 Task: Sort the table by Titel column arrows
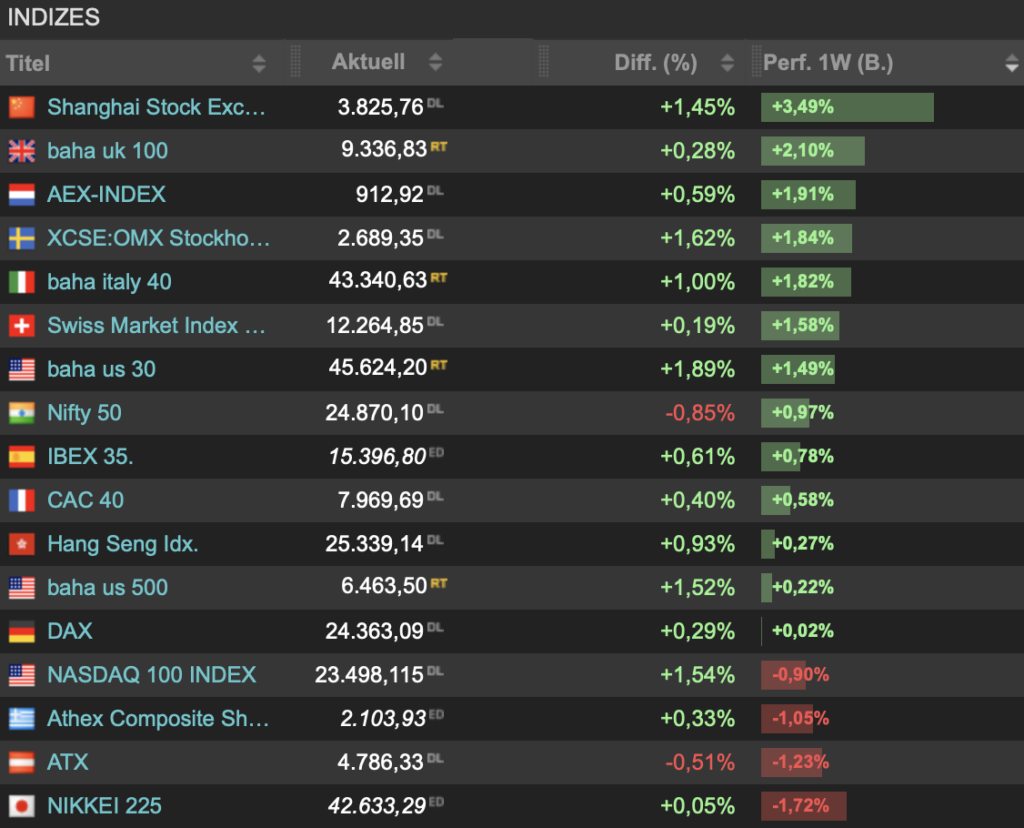pyautogui.click(x=259, y=63)
